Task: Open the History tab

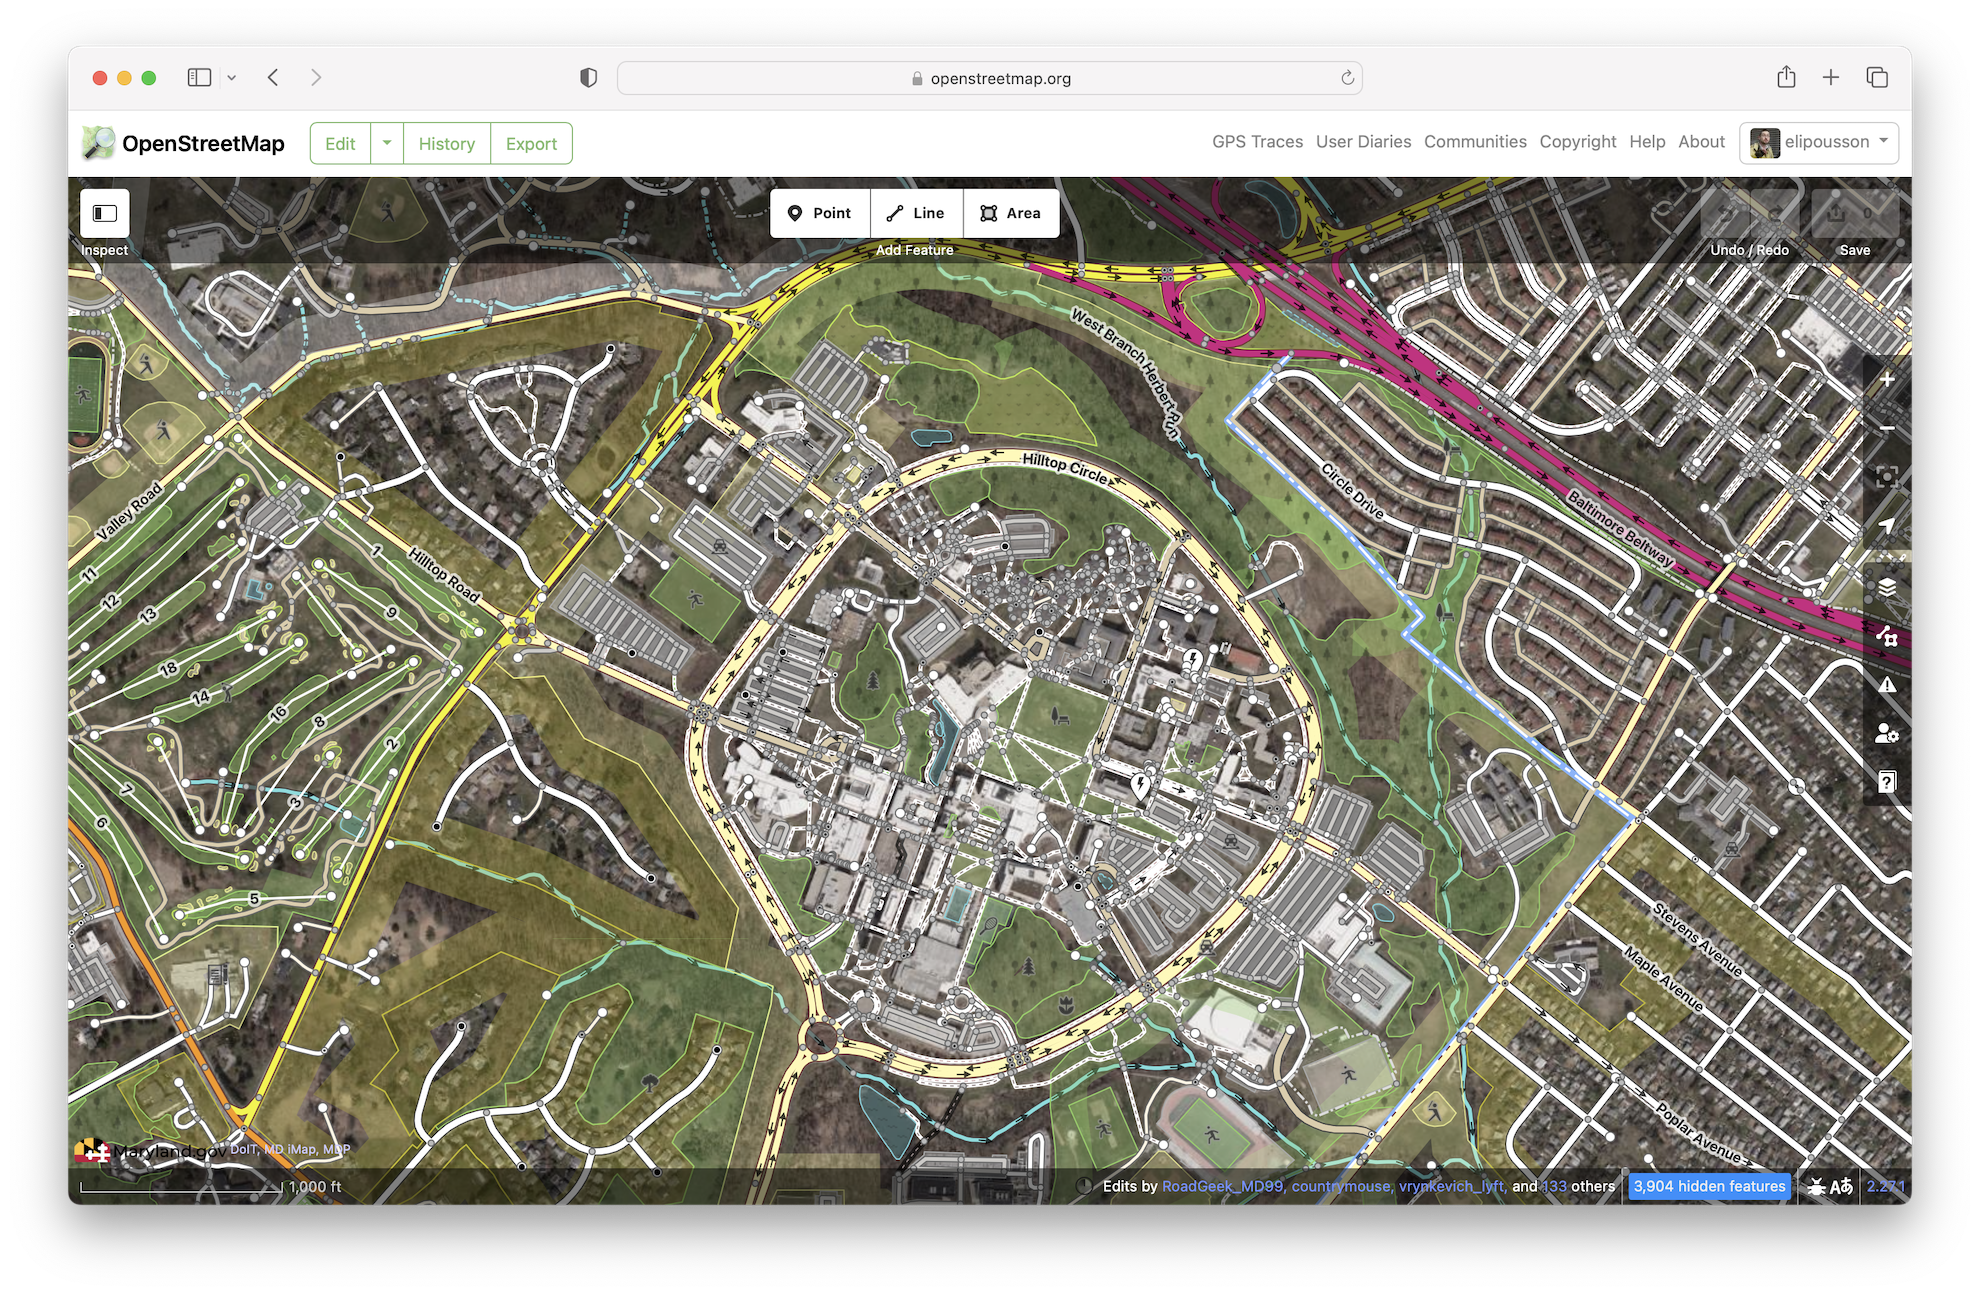Action: click(x=446, y=143)
